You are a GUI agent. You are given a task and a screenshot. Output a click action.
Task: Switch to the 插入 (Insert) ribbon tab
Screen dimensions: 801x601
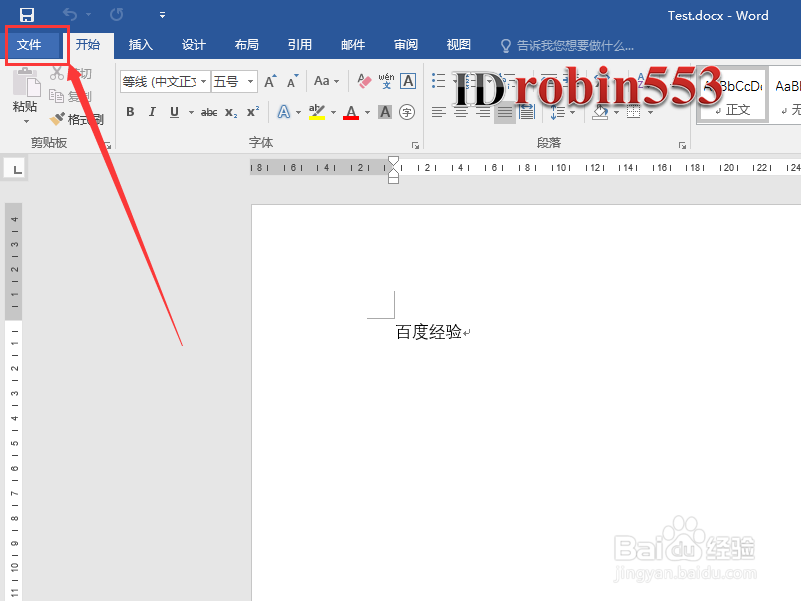pos(140,44)
